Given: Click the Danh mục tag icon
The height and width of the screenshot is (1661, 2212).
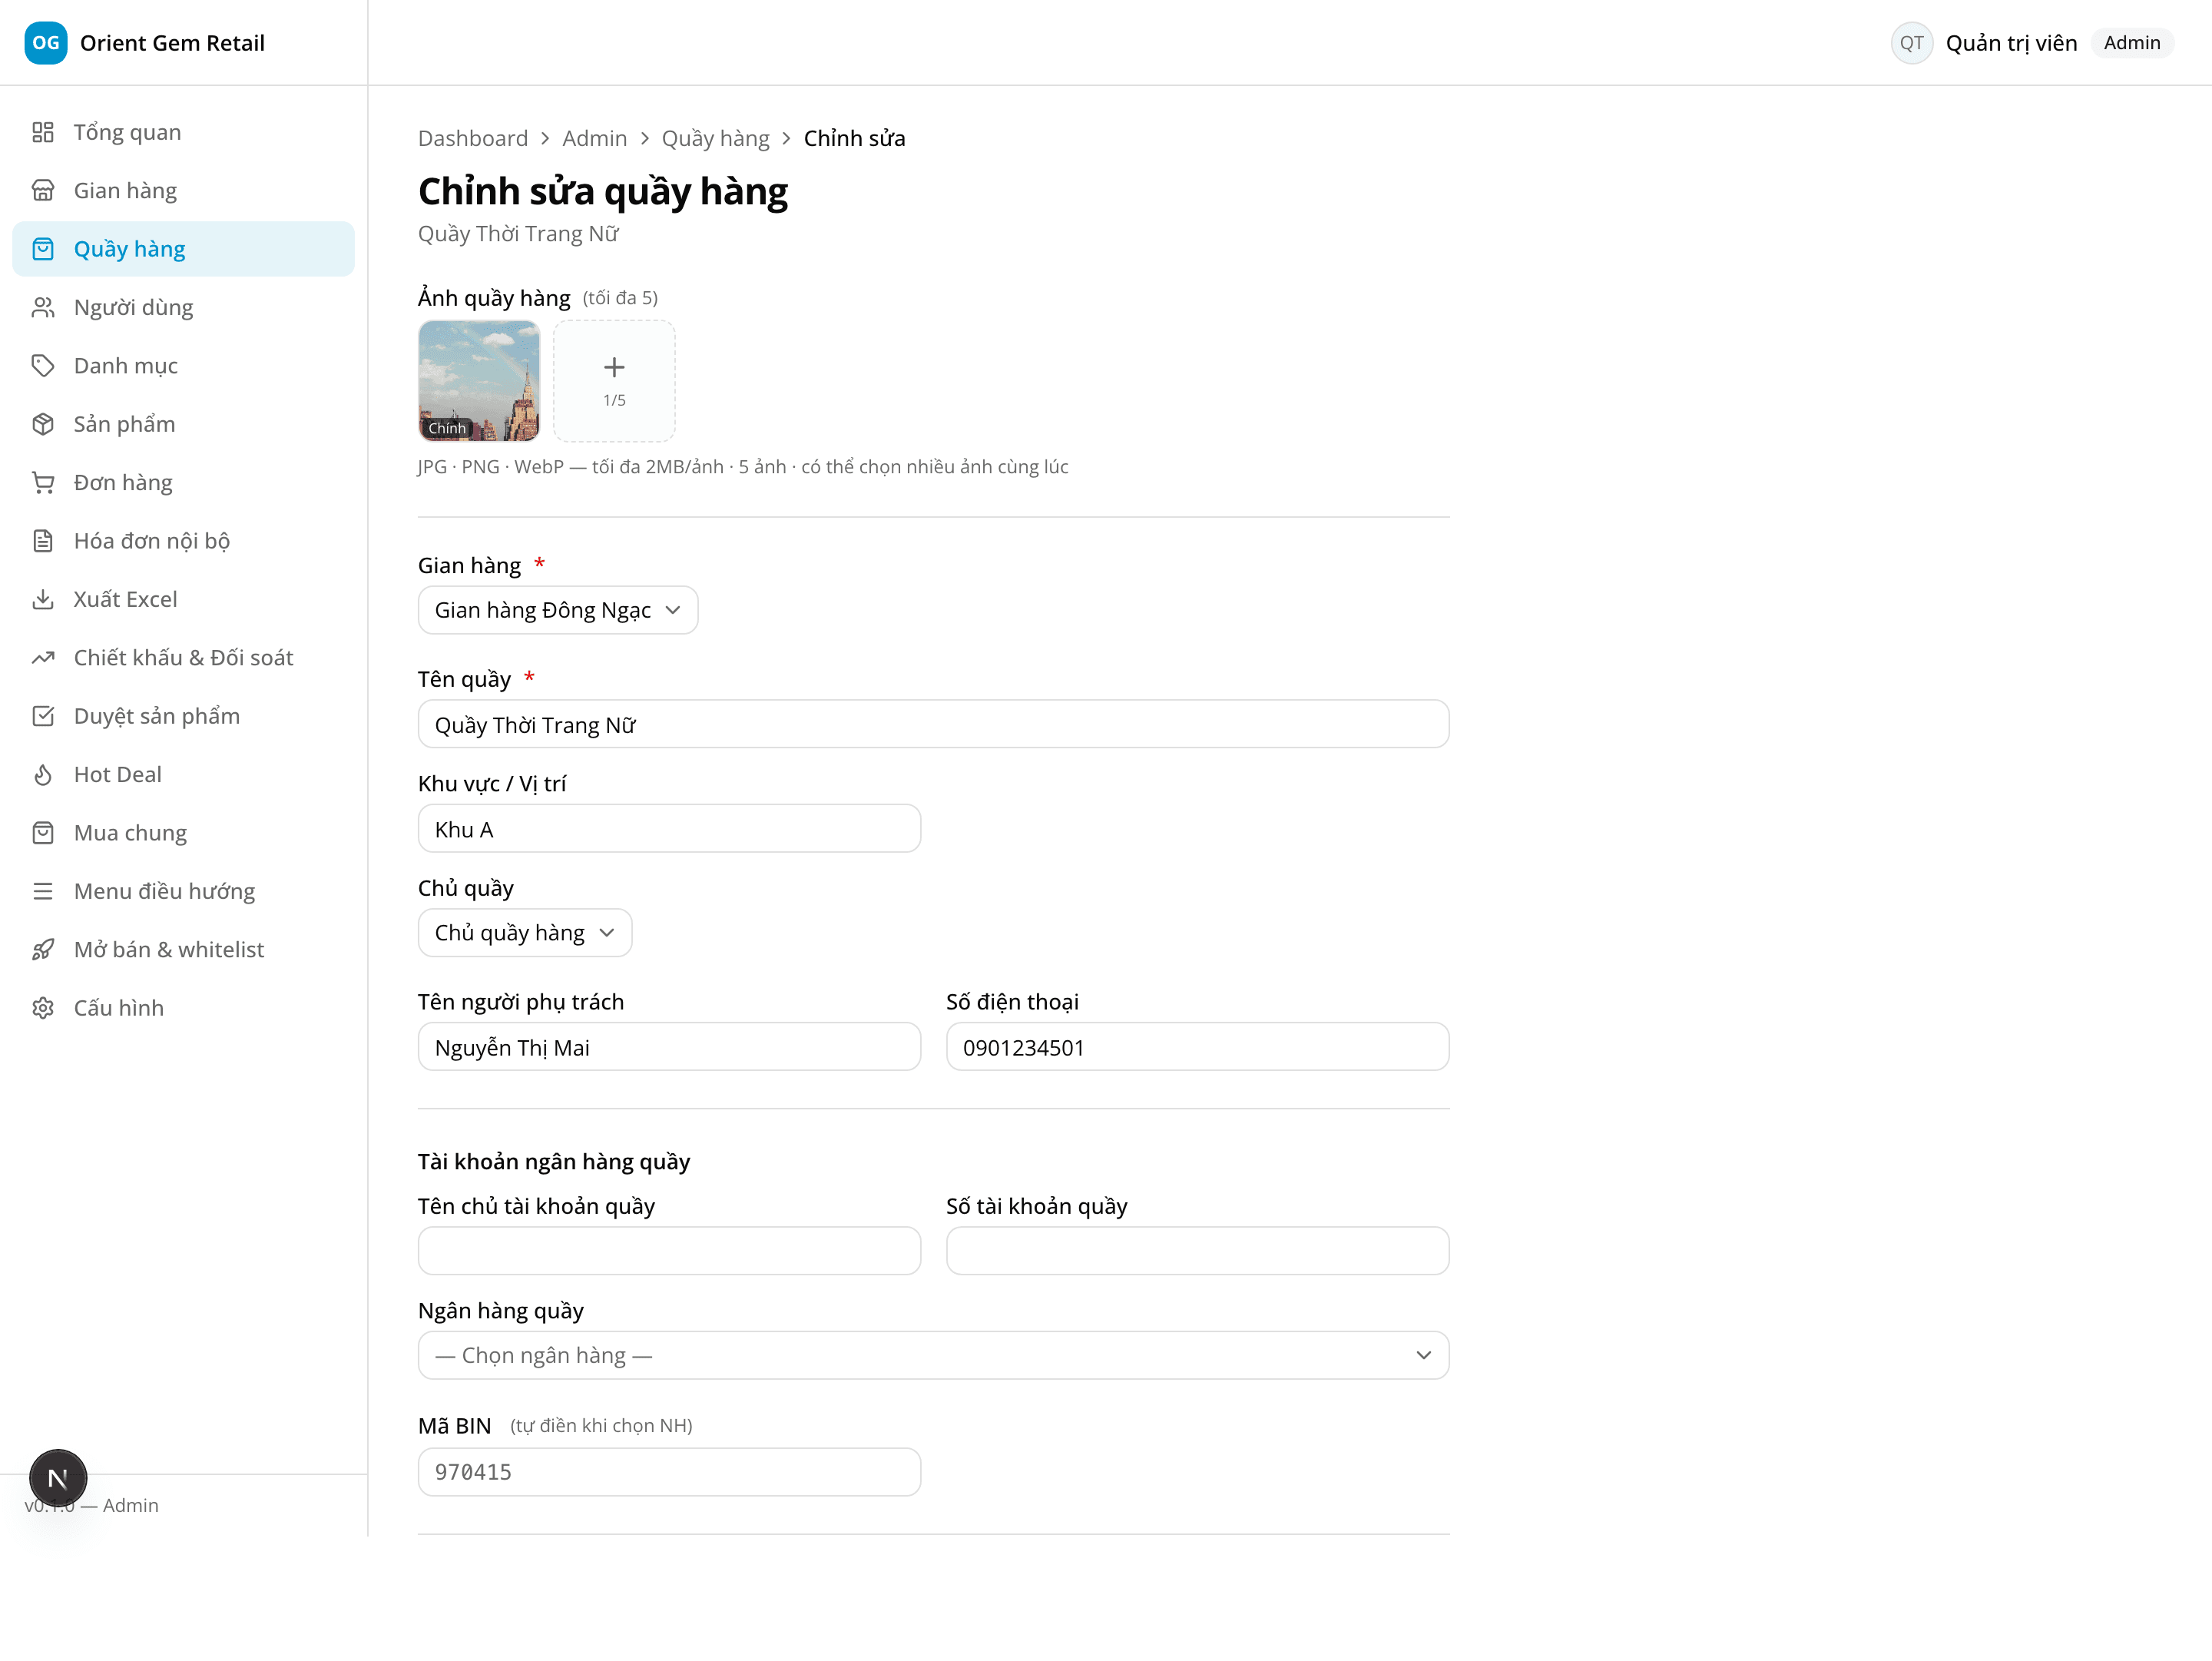Looking at the screenshot, I should [42, 365].
